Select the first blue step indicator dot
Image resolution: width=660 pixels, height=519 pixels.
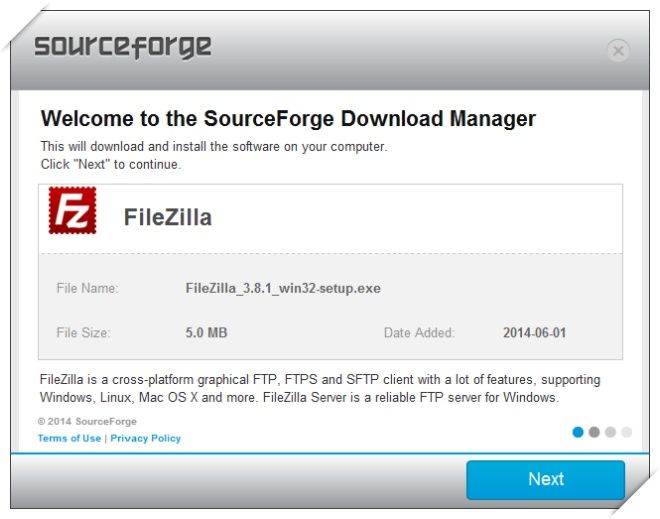578,432
